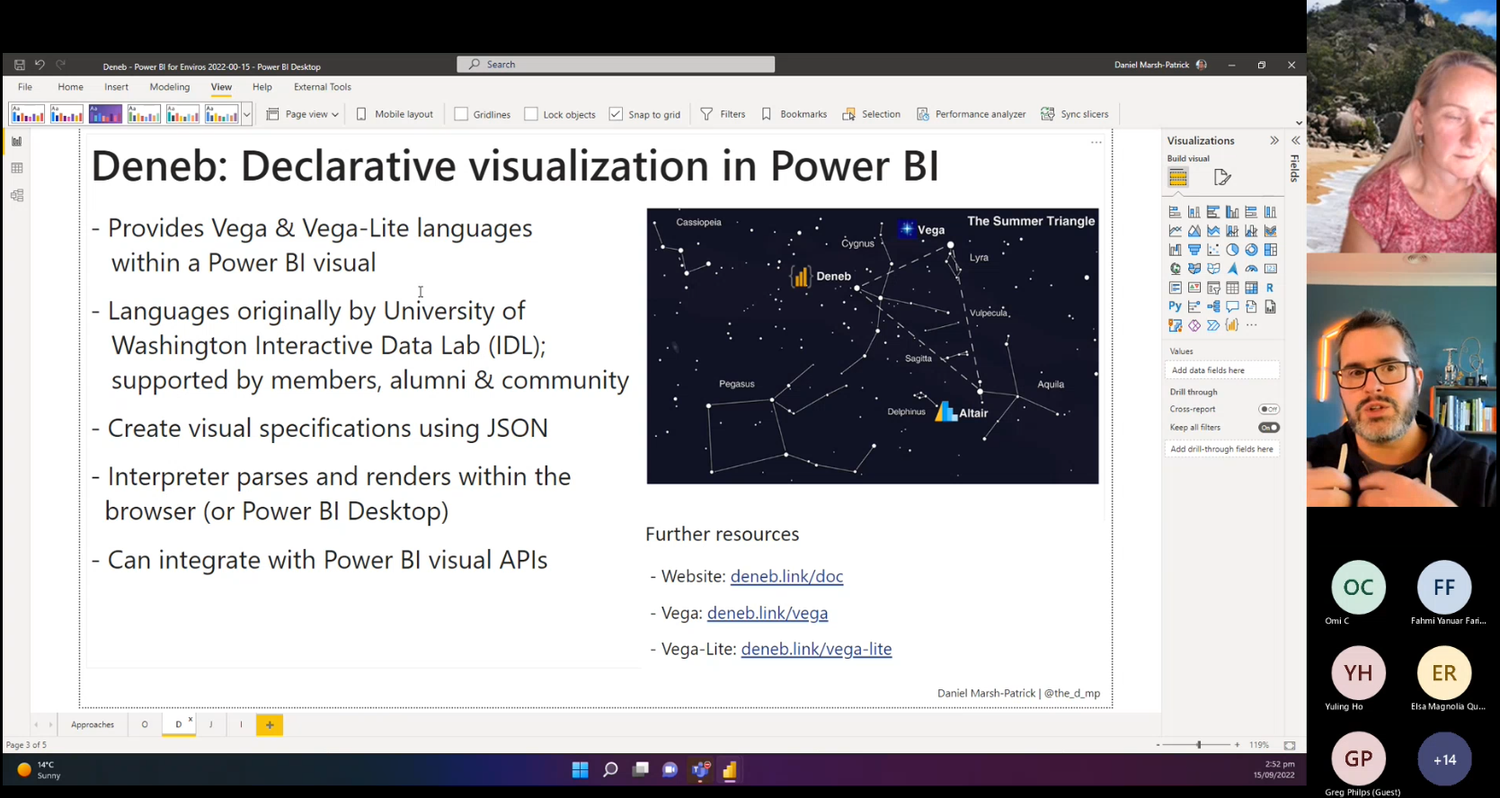Viewport: 1500px width, 798px height.
Task: Adjust the zoom slider in the status bar
Action: [1198, 744]
